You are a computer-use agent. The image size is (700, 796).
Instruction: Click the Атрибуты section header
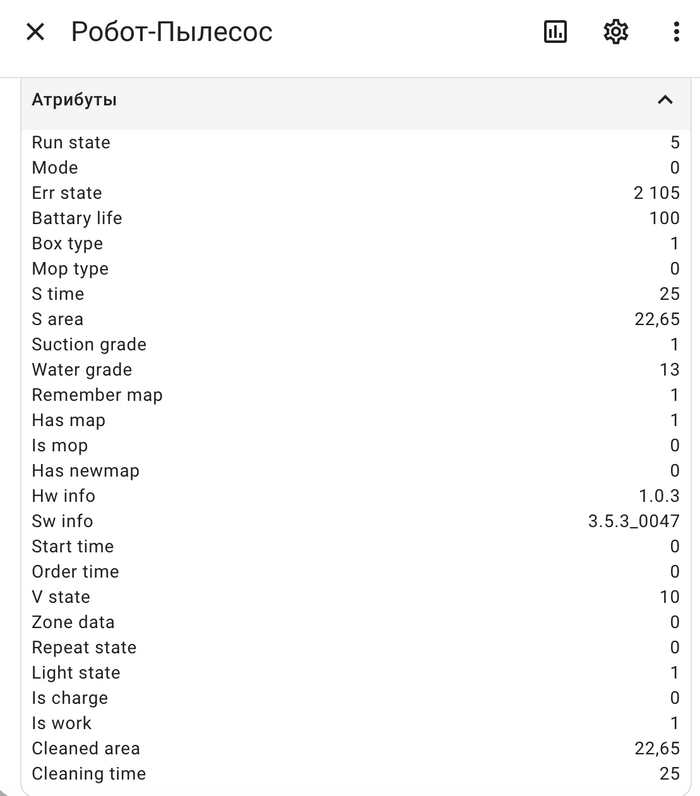tap(74, 100)
